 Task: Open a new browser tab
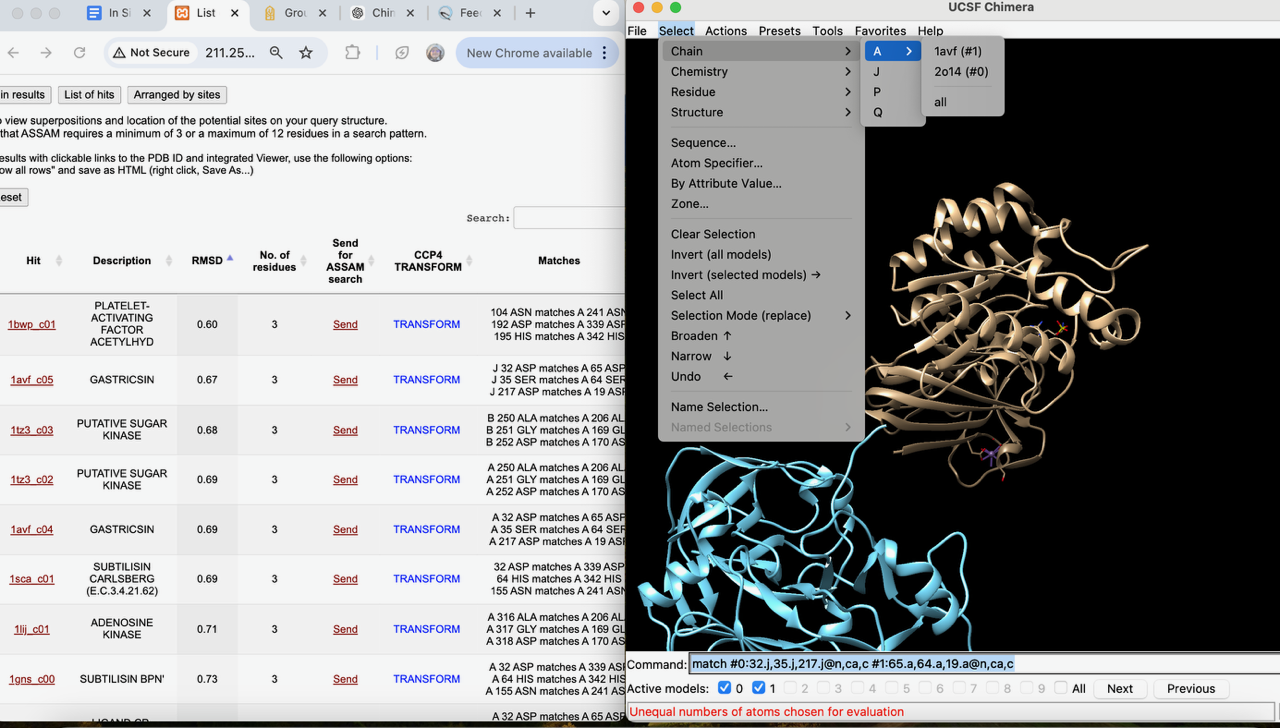(530, 13)
